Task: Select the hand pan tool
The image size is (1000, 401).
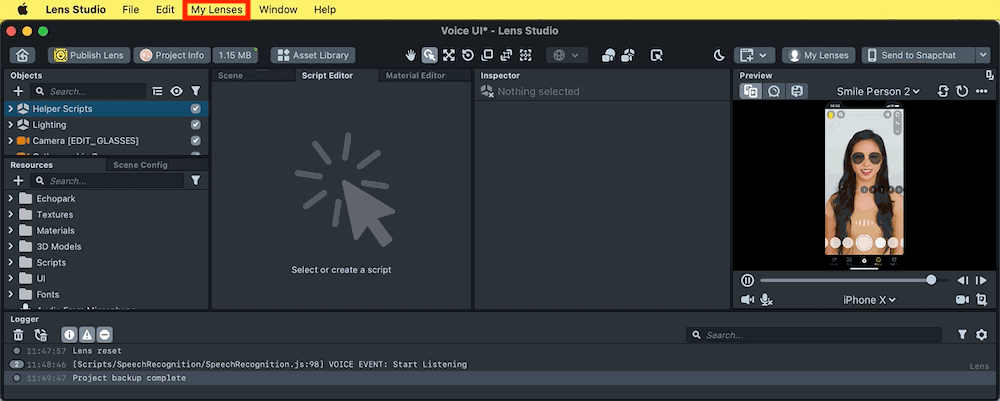Action: point(411,55)
